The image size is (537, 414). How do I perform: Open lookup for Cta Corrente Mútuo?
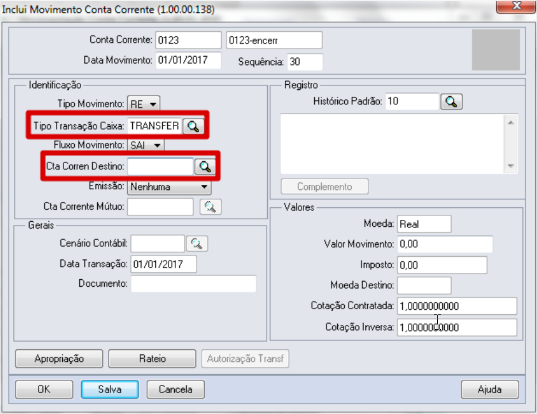210,207
